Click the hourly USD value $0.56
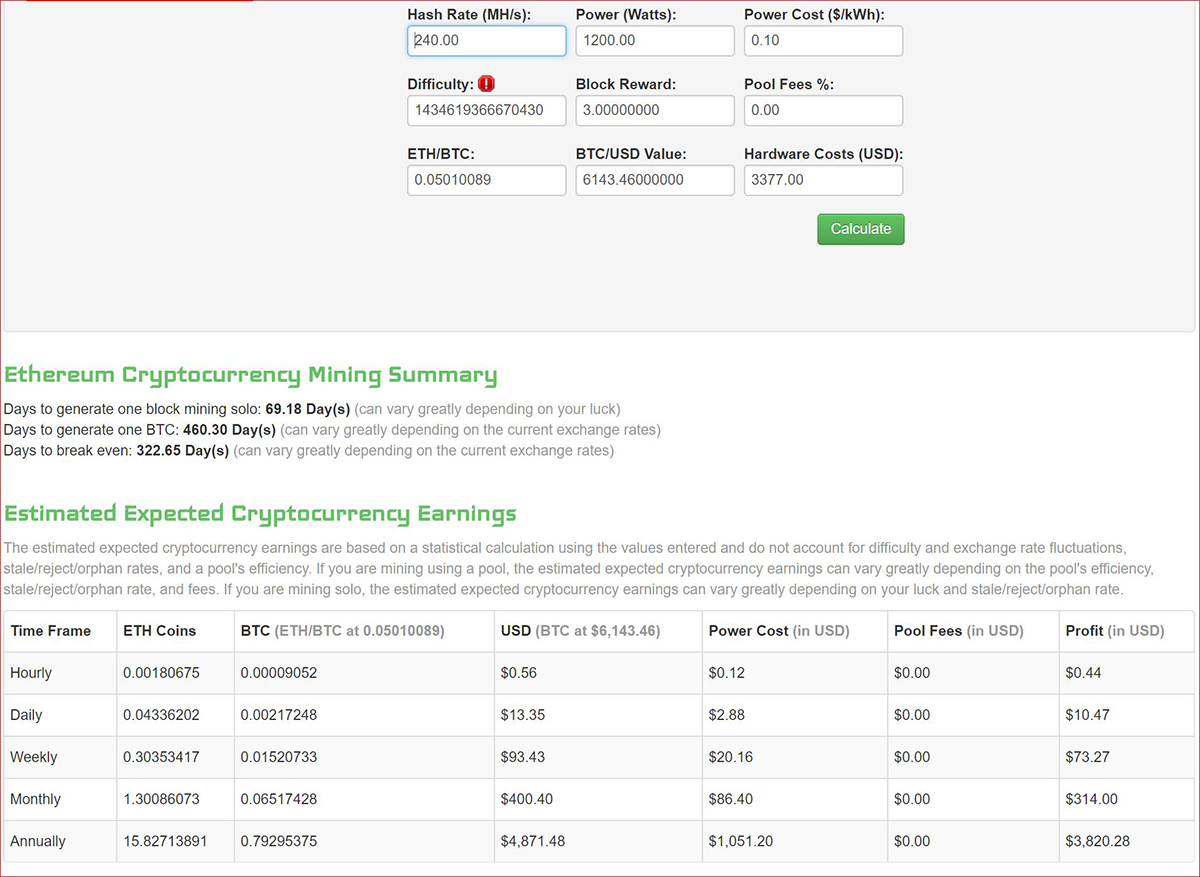Image resolution: width=1200 pixels, height=877 pixels. [x=519, y=673]
